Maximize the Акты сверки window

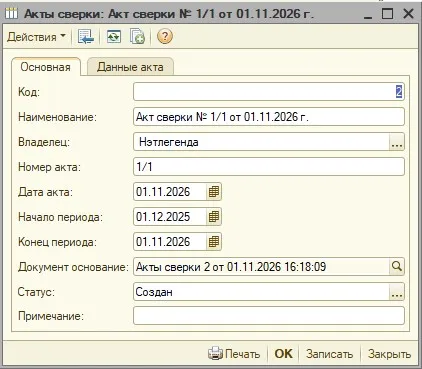click(x=387, y=14)
